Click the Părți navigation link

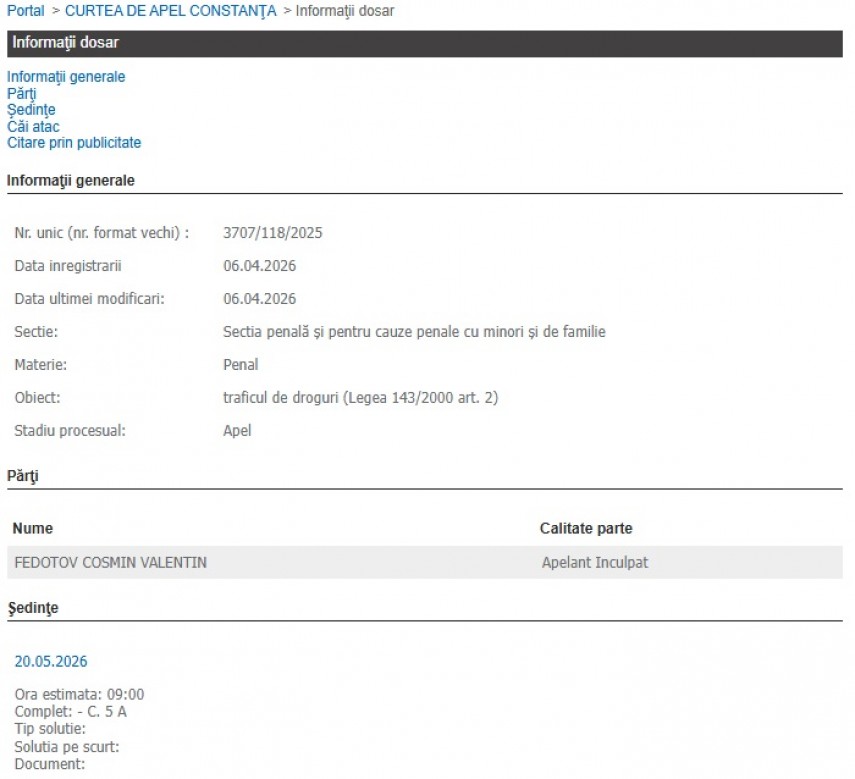coord(22,93)
